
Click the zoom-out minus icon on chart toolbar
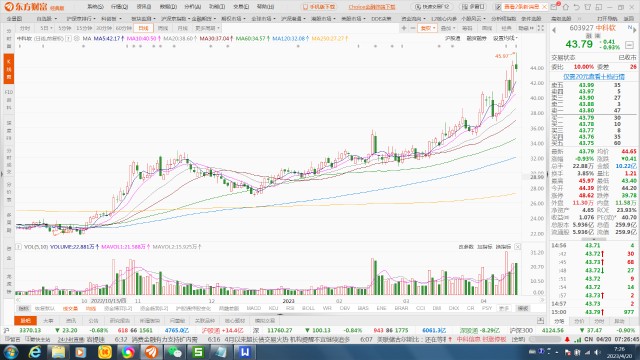[x=413, y=28]
